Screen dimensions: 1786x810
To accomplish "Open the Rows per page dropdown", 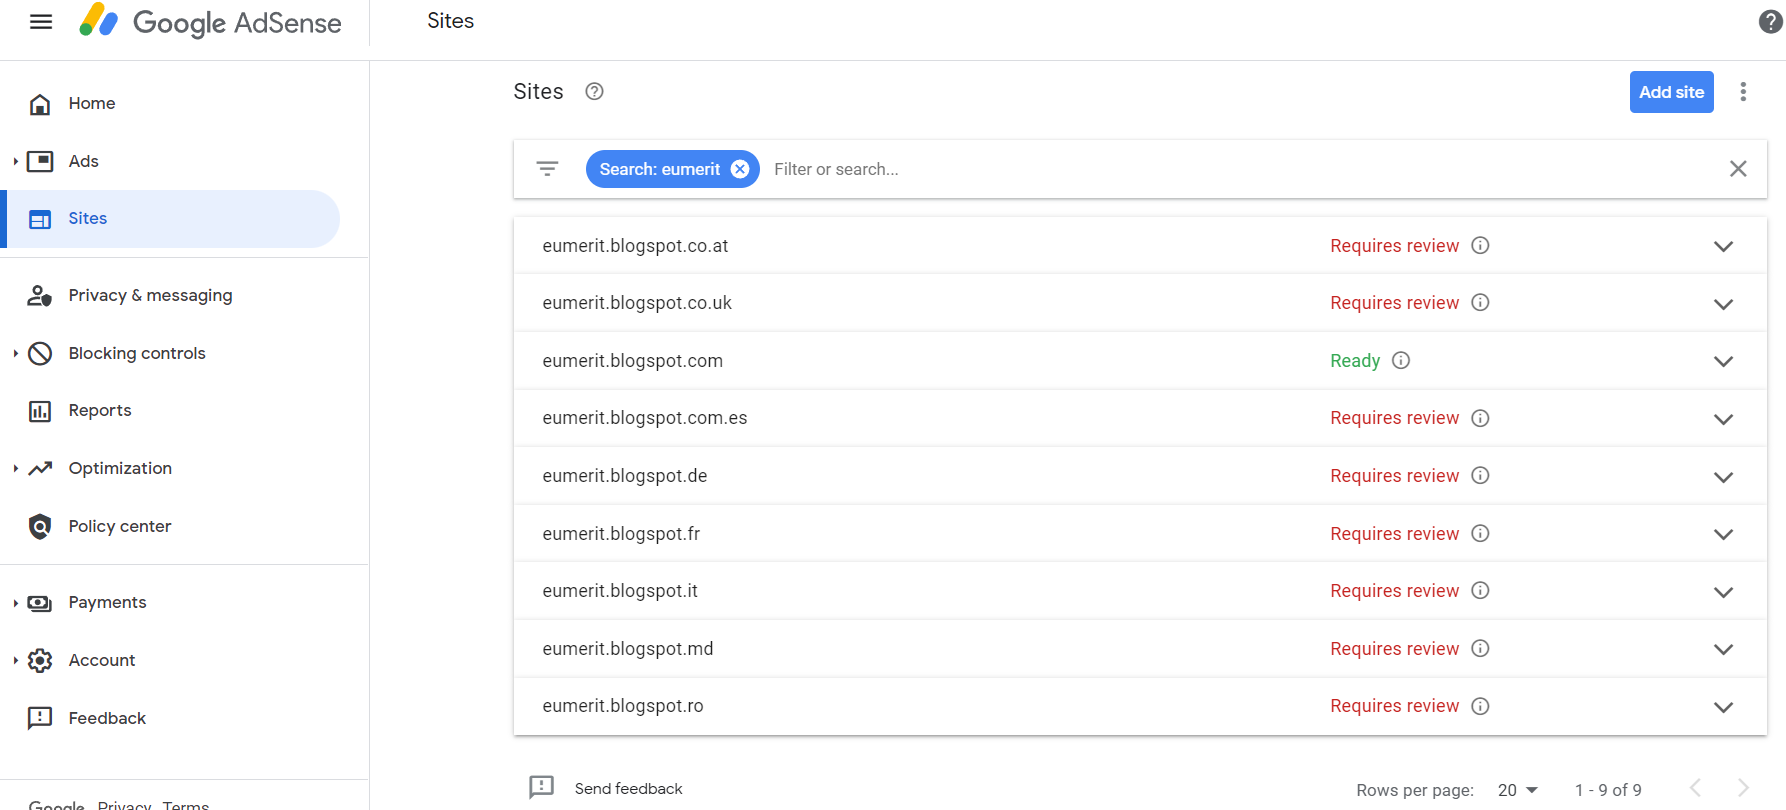I will [x=1517, y=790].
